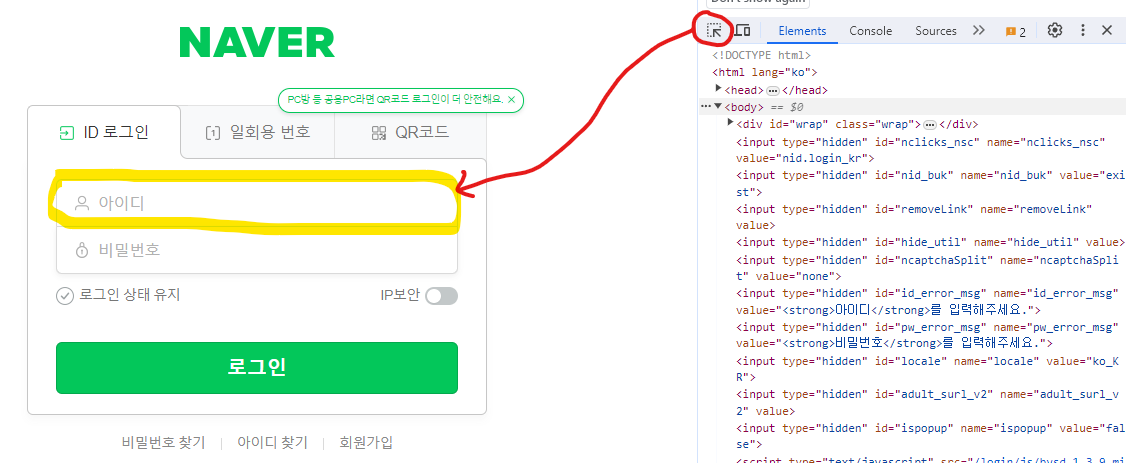Activate the DevTools inspect element picker
This screenshot has width=1126, height=463.
(715, 30)
